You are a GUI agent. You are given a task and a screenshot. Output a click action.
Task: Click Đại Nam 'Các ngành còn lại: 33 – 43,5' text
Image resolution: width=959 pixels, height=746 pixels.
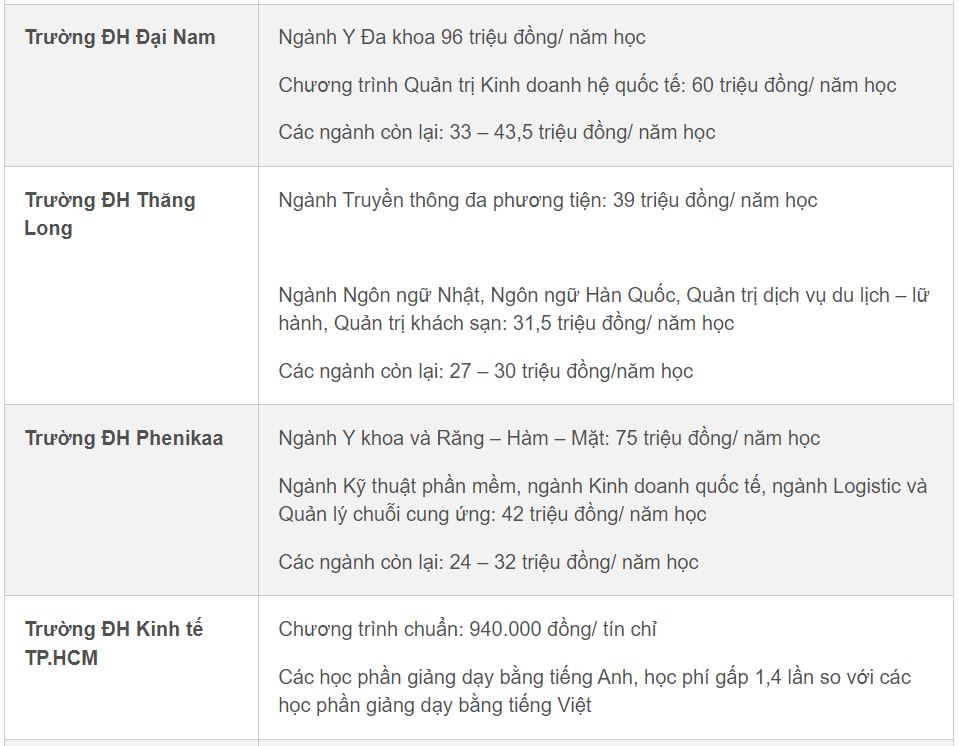(497, 132)
